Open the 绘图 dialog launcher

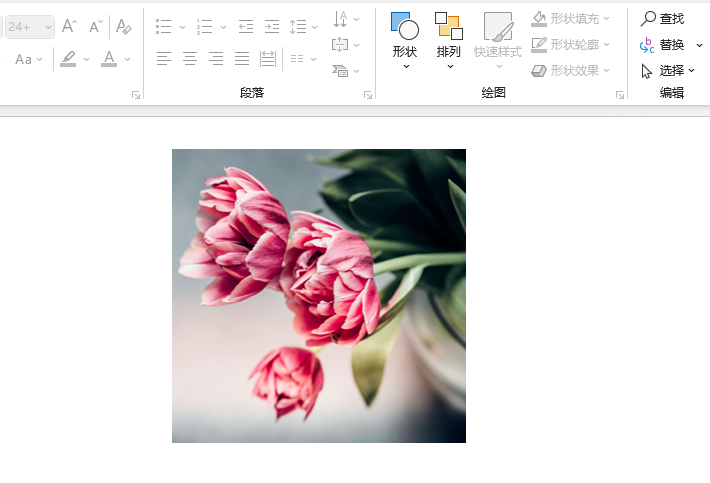[620, 95]
